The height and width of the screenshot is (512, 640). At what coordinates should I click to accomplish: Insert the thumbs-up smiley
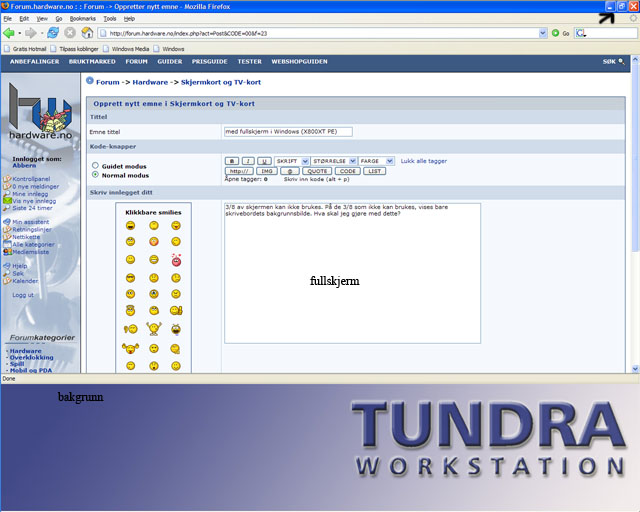[x=176, y=311]
